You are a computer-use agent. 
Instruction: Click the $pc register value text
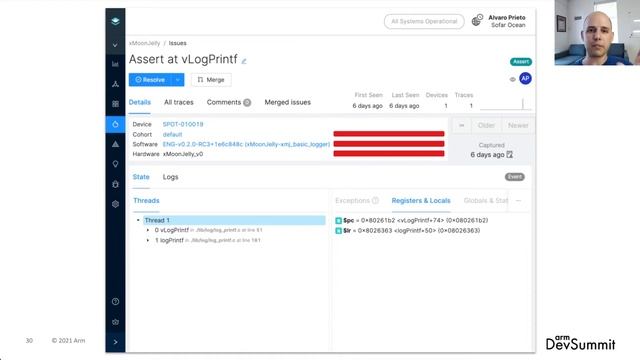(x=424, y=220)
